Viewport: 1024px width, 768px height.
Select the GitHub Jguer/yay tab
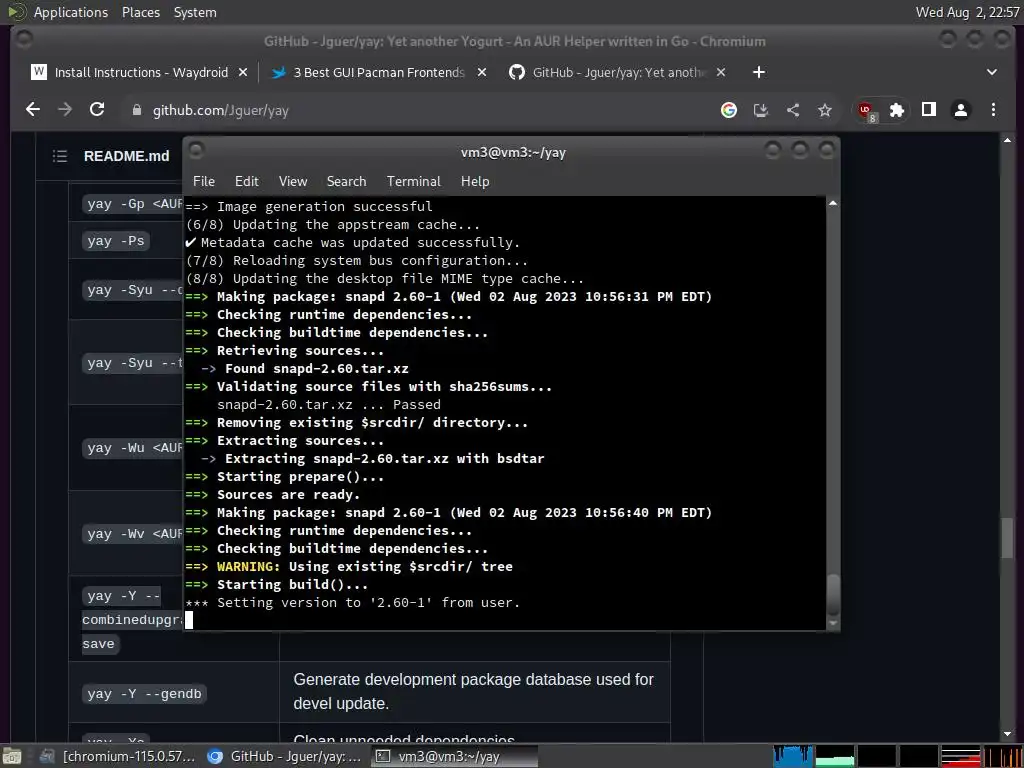(x=618, y=72)
